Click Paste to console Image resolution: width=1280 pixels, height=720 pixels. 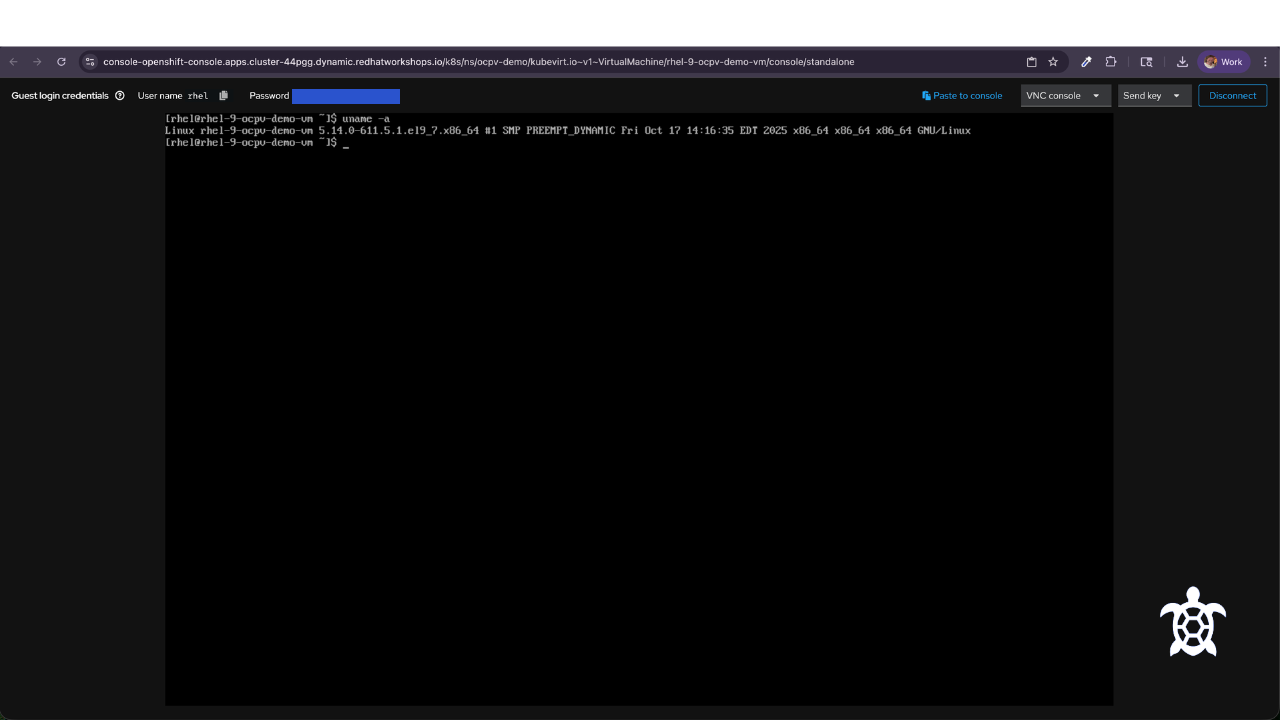click(962, 96)
